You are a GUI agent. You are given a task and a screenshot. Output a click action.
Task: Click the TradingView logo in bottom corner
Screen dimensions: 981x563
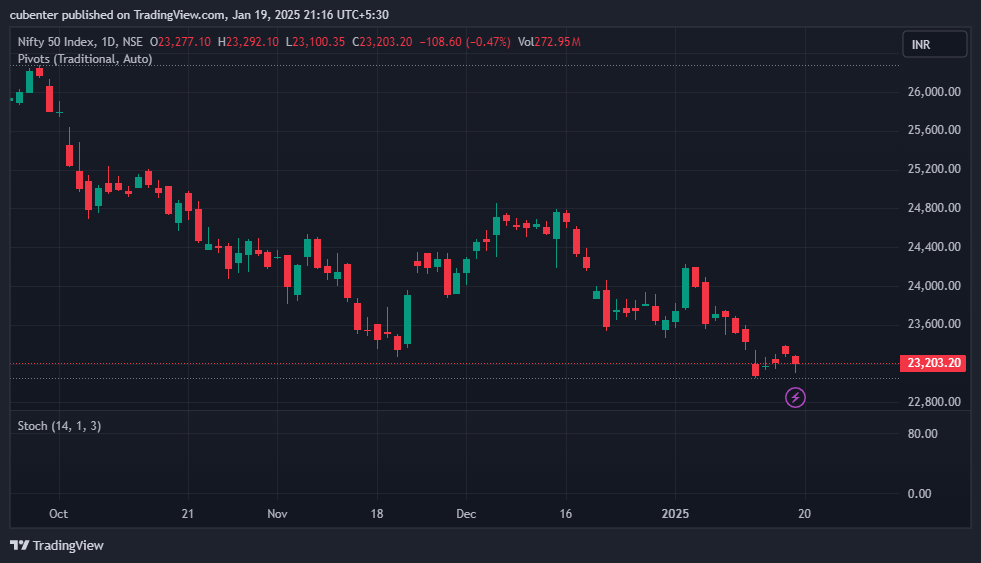click(56, 545)
